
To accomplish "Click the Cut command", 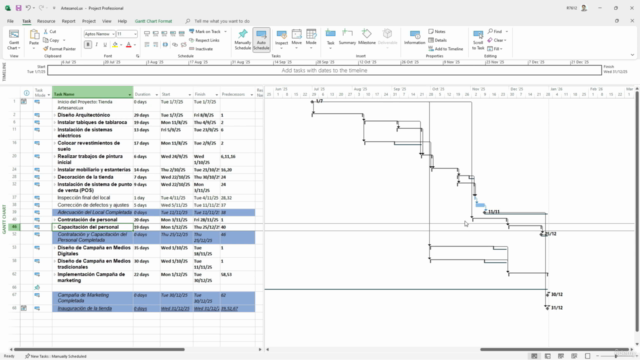I will point(50,31).
